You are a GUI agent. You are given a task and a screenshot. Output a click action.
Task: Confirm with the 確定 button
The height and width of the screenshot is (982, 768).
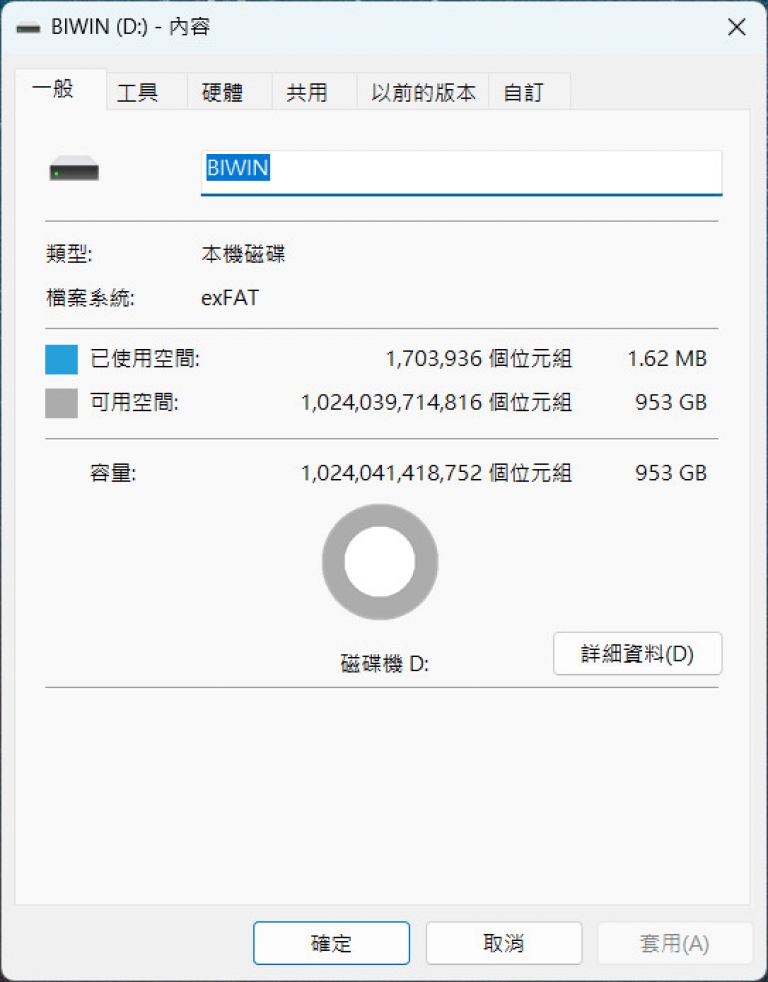331,943
